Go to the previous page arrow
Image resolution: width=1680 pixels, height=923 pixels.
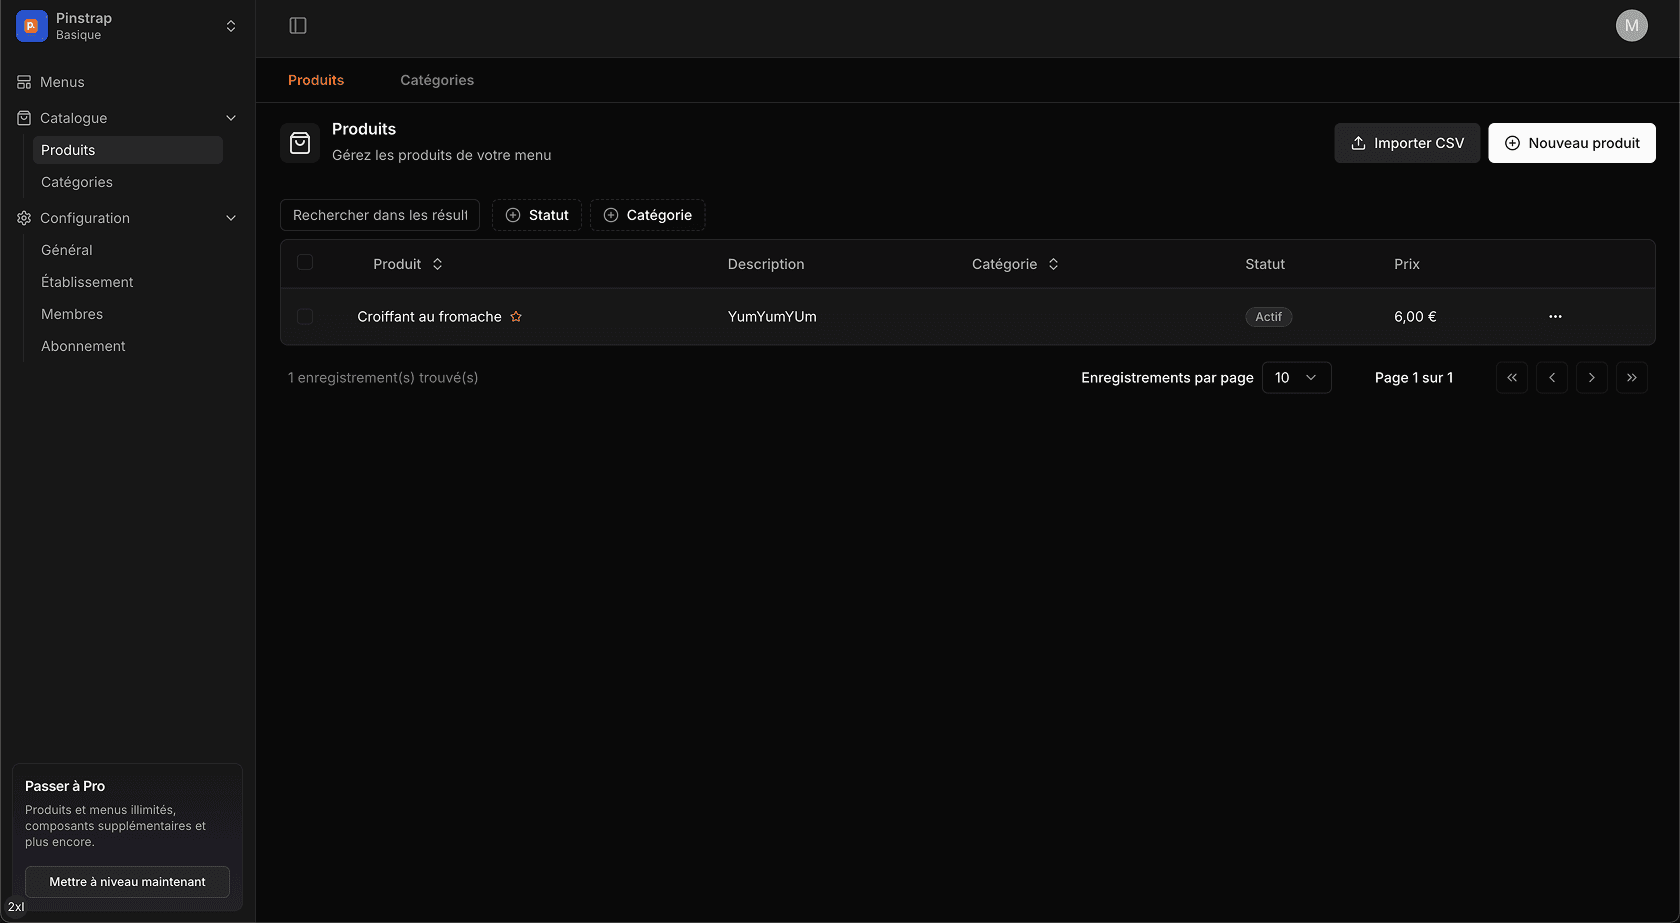pos(1551,378)
